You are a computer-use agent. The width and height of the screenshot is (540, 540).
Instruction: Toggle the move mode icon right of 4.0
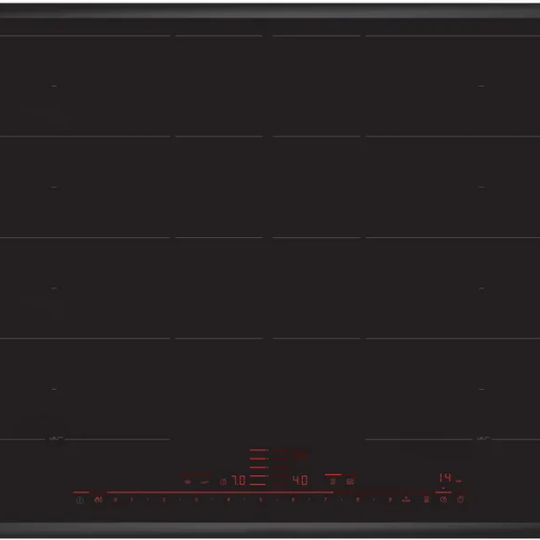pos(350,482)
